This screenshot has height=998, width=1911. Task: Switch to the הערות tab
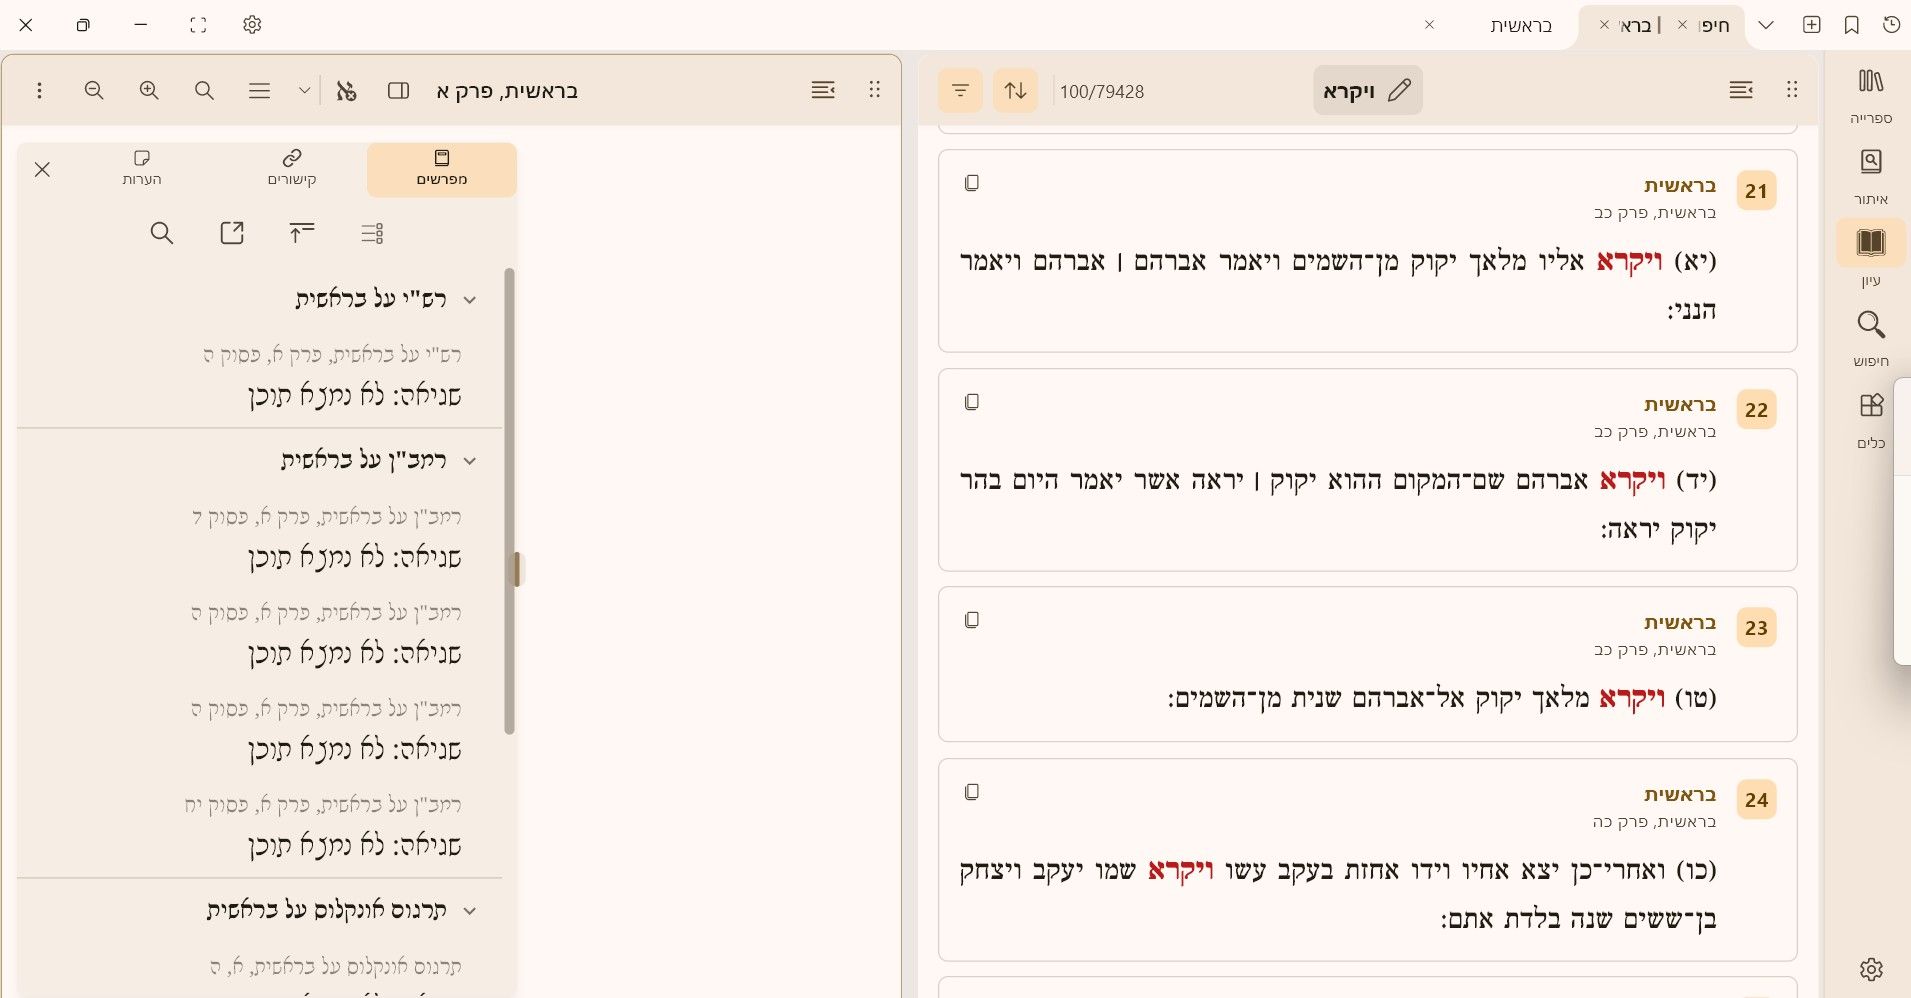tap(142, 168)
